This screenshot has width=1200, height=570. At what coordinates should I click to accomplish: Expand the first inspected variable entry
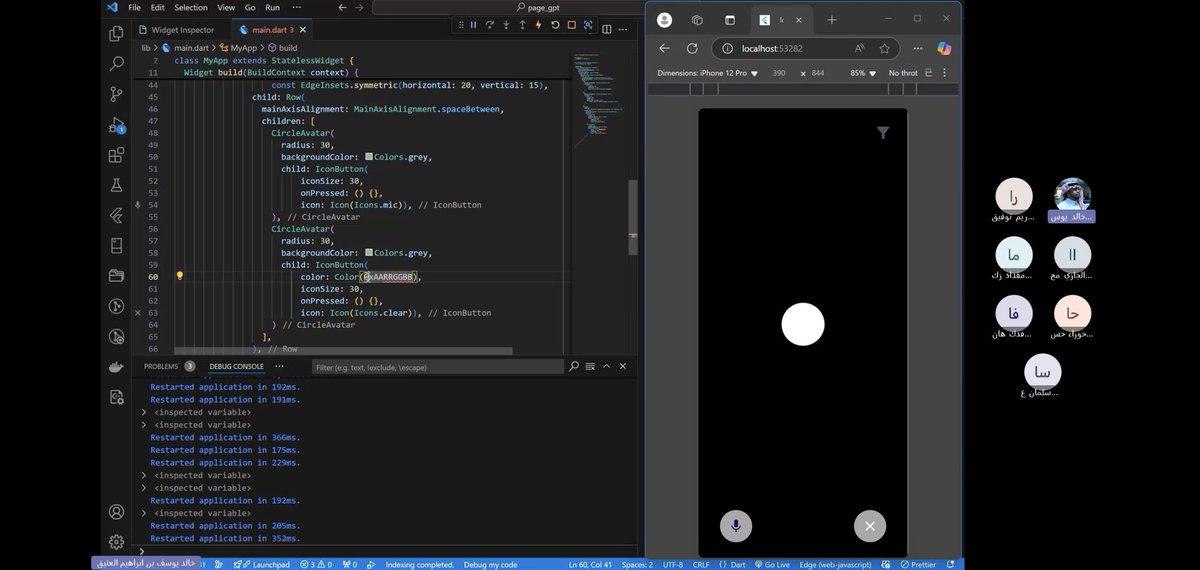[x=144, y=412]
